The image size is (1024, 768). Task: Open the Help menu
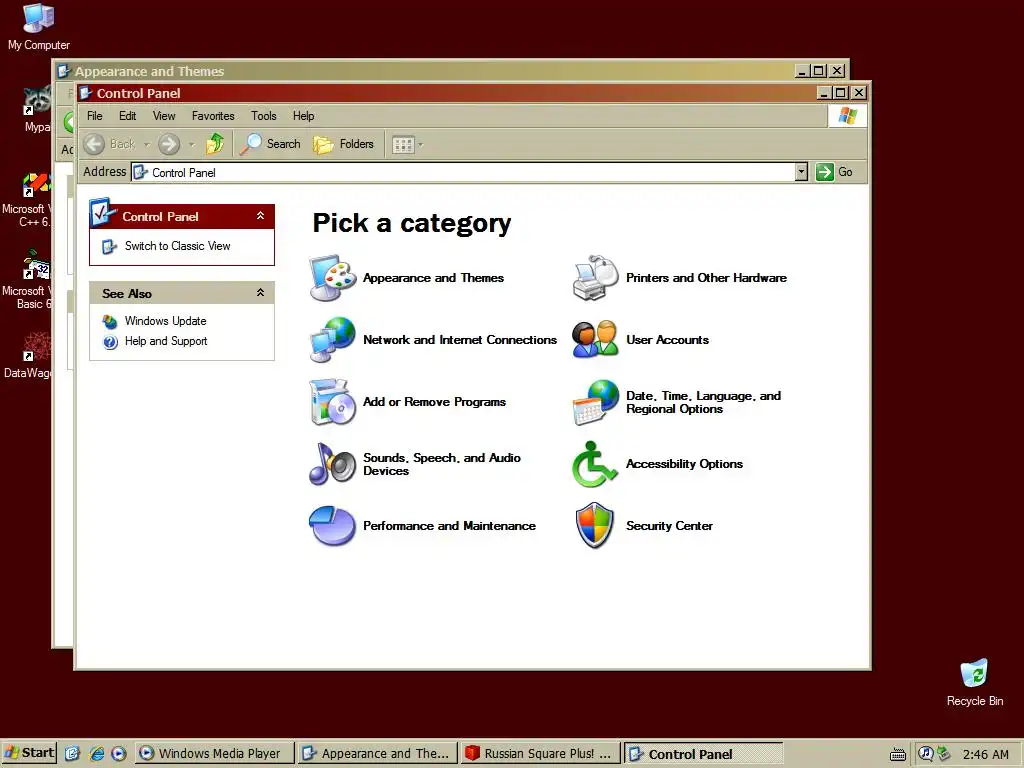click(303, 116)
